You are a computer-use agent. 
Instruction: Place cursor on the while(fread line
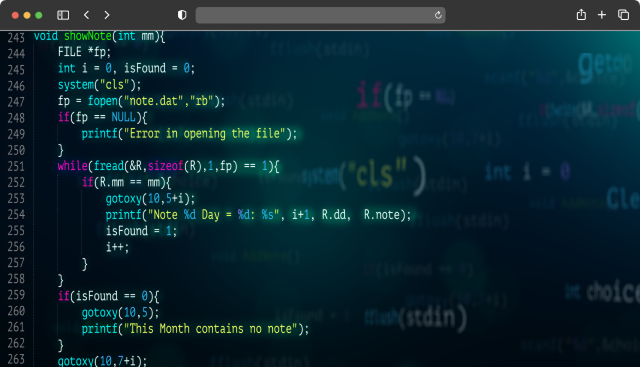168,166
